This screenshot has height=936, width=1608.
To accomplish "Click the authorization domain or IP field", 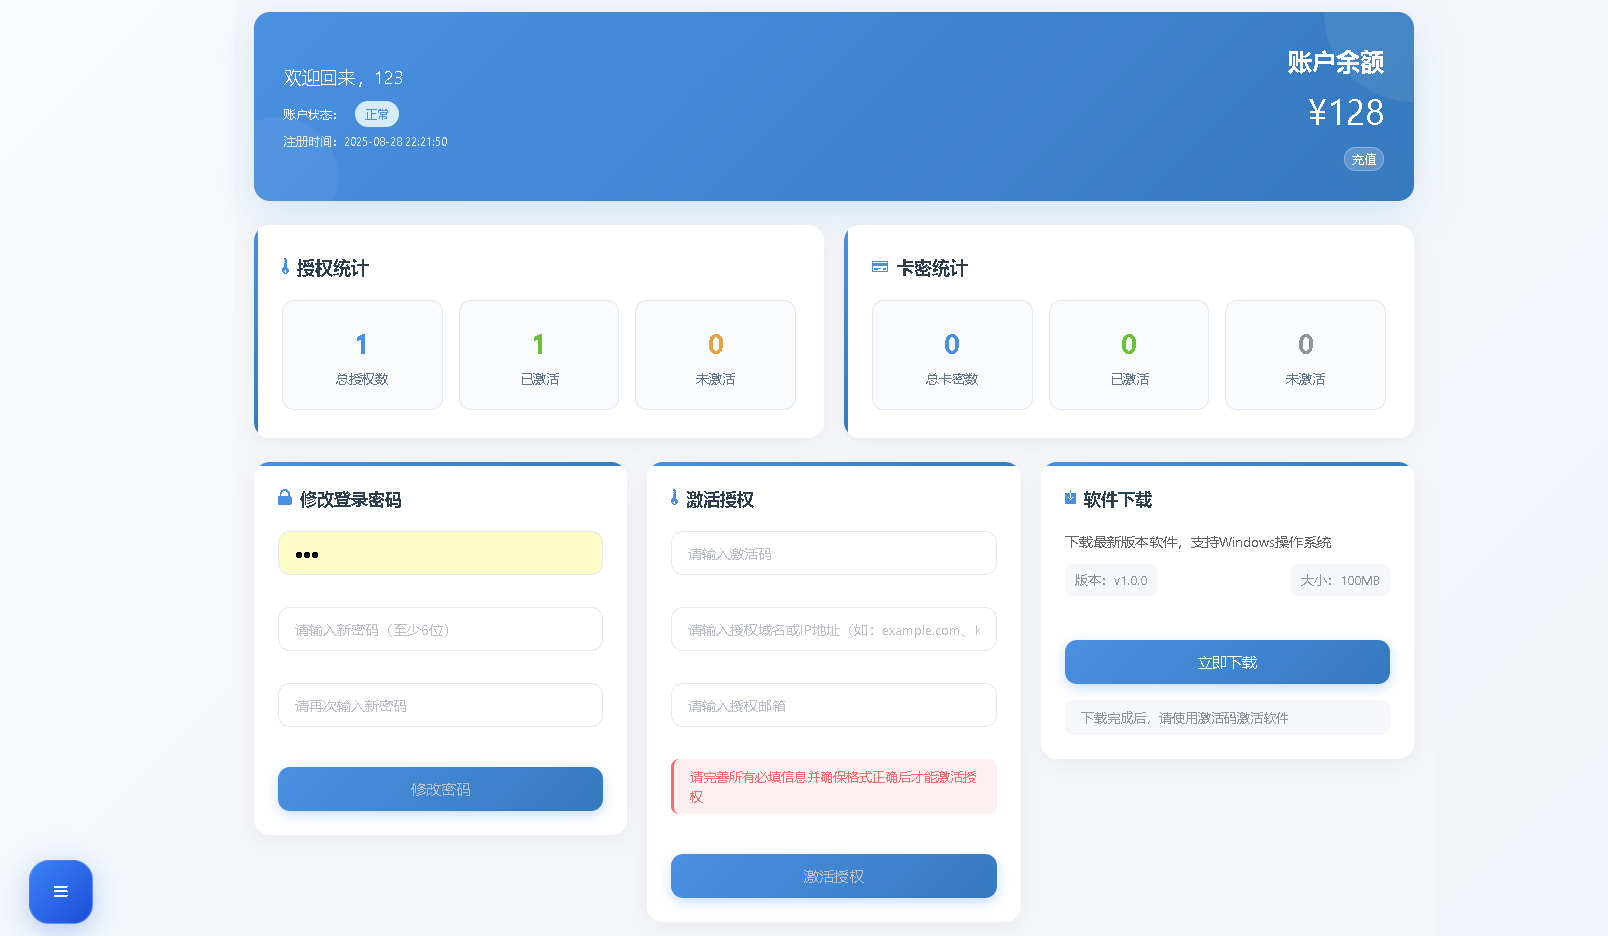I will point(833,629).
